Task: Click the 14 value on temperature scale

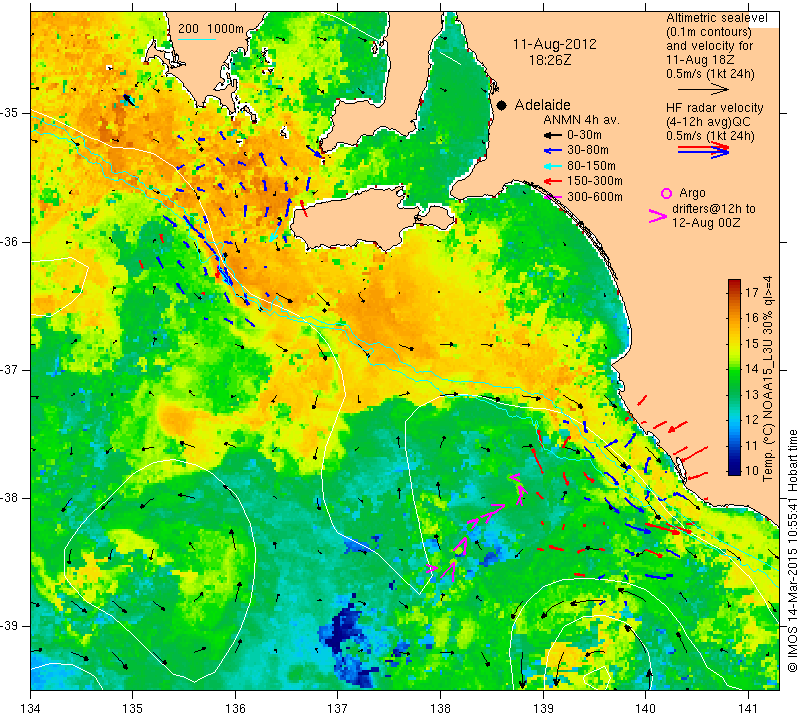Action: 752,369
